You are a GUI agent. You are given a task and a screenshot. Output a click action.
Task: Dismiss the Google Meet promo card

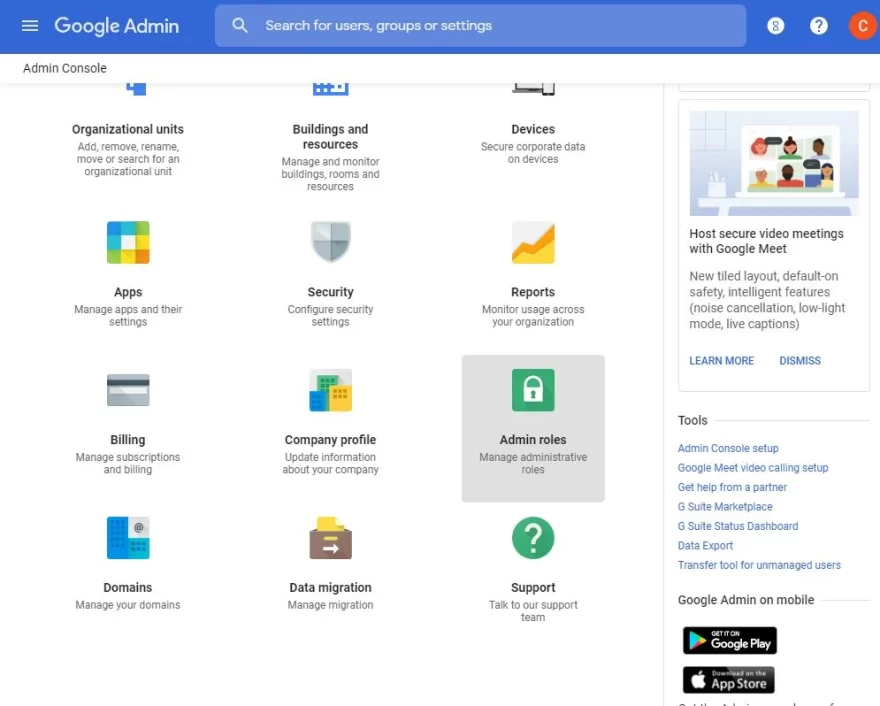[800, 360]
